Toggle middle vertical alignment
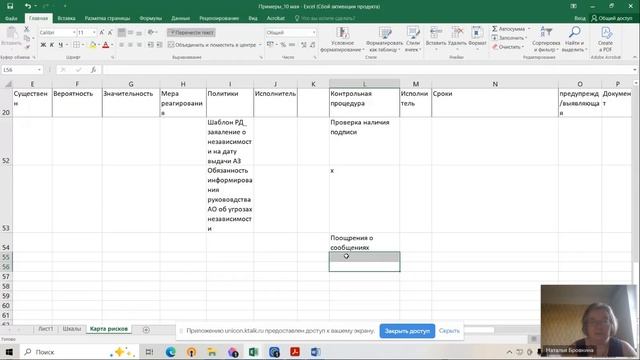The image size is (640, 360). [130, 32]
